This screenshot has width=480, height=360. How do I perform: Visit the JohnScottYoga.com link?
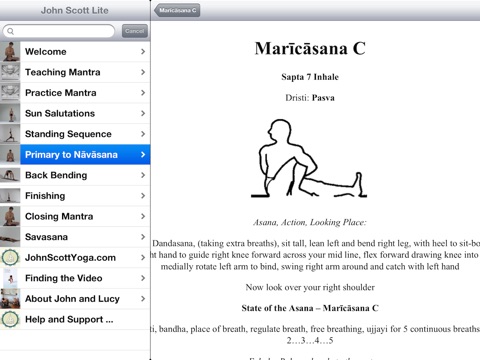pyautogui.click(x=75, y=258)
